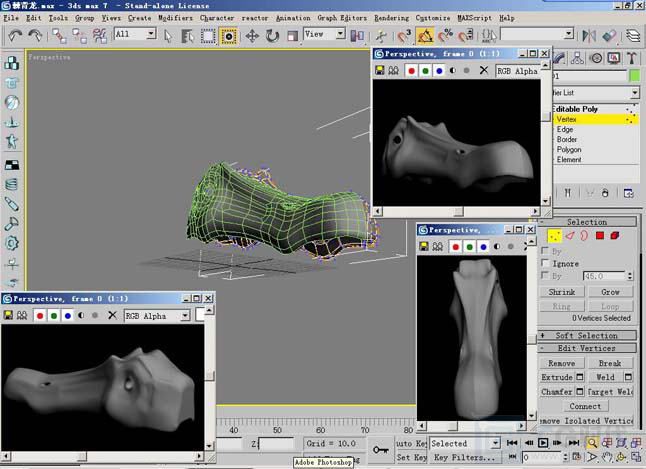
Task: Open the Customize menu
Action: tap(433, 18)
